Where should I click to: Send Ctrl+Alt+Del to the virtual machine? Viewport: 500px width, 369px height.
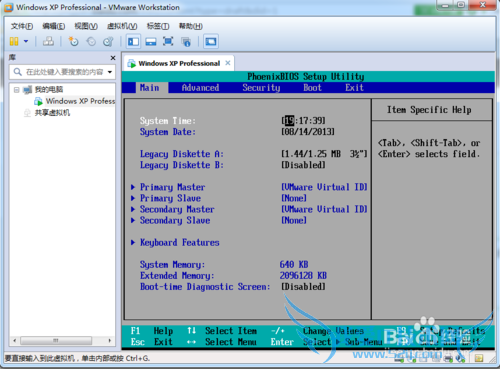coord(48,41)
